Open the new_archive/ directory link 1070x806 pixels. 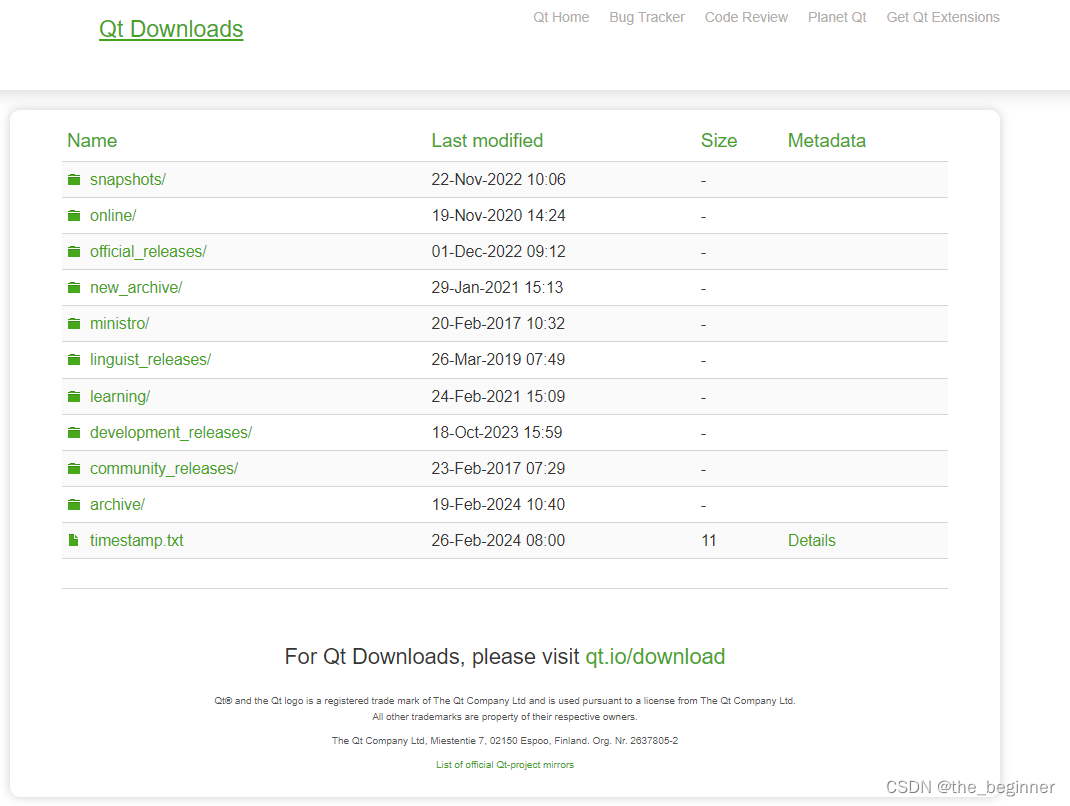136,287
